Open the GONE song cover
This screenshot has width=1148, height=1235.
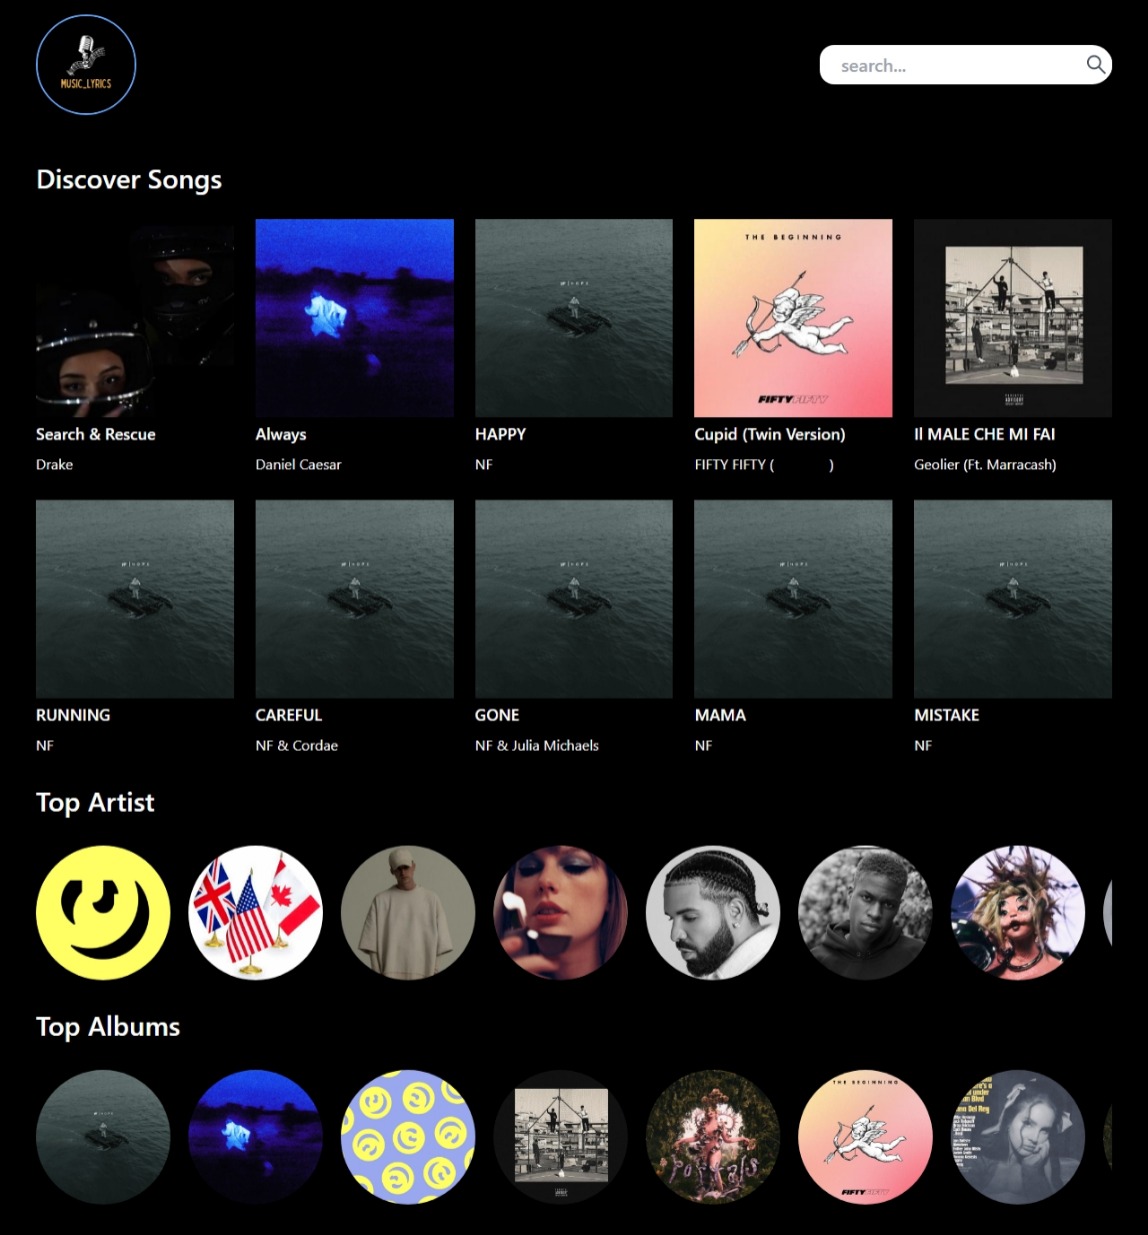pos(574,599)
